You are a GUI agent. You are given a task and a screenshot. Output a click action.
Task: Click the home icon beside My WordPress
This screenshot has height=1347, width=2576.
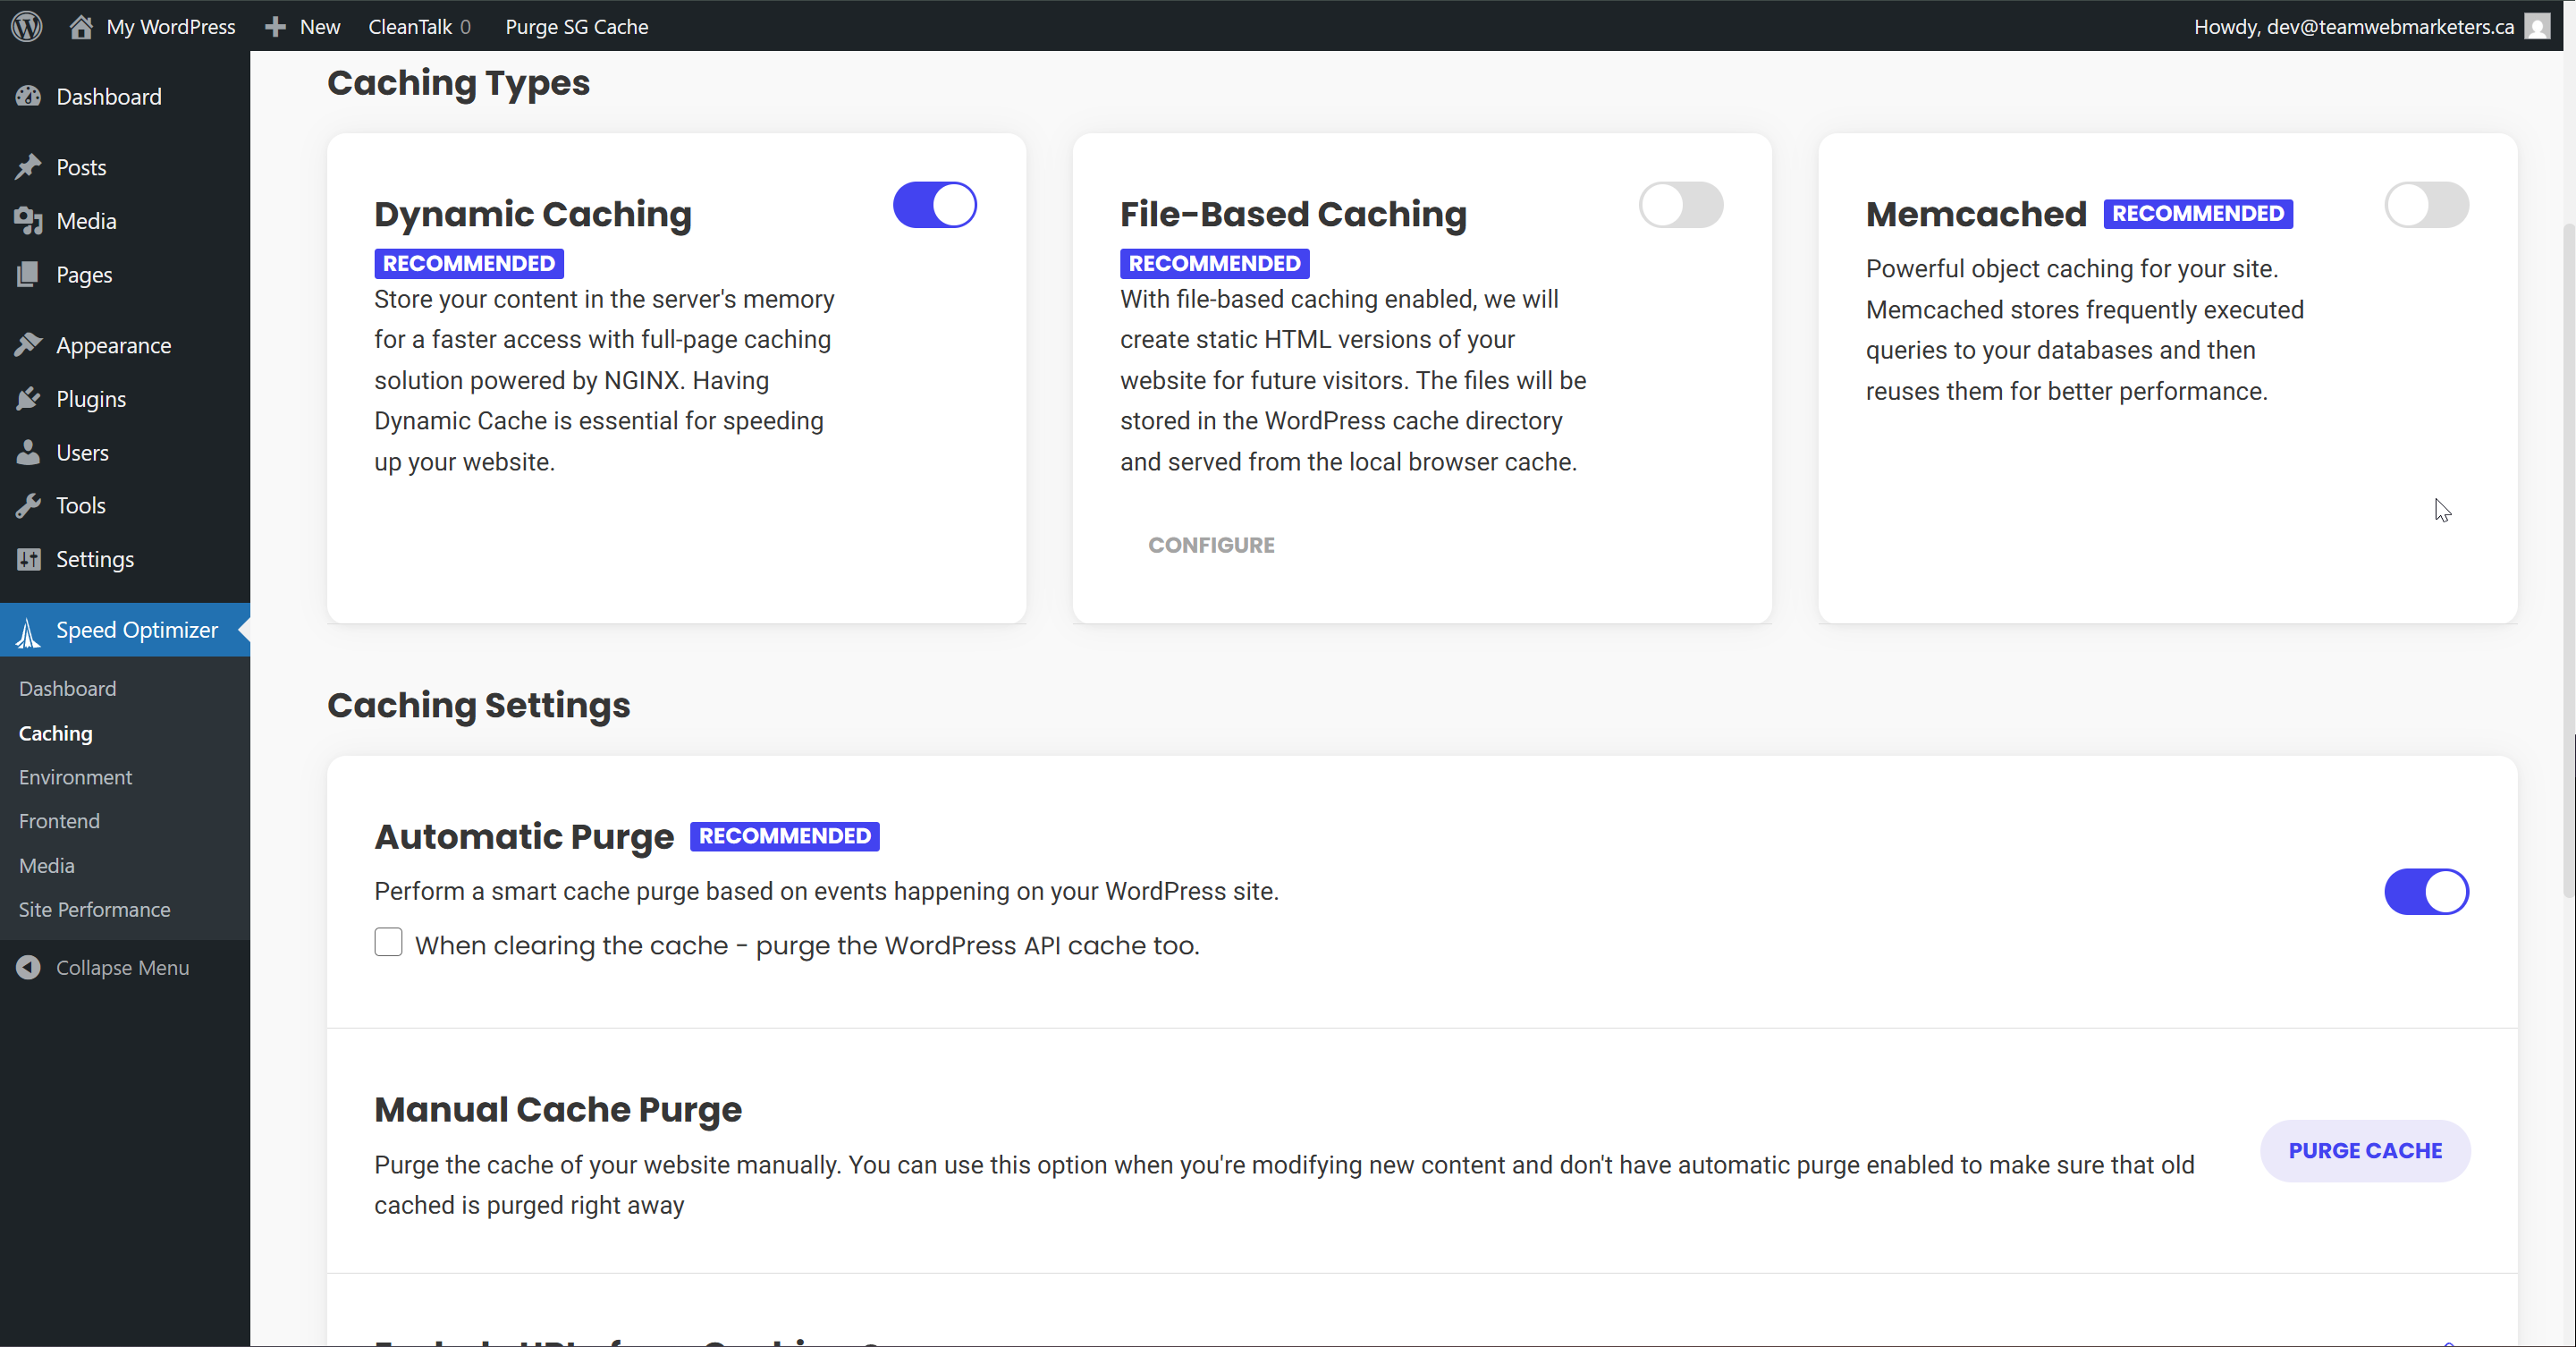81,26
